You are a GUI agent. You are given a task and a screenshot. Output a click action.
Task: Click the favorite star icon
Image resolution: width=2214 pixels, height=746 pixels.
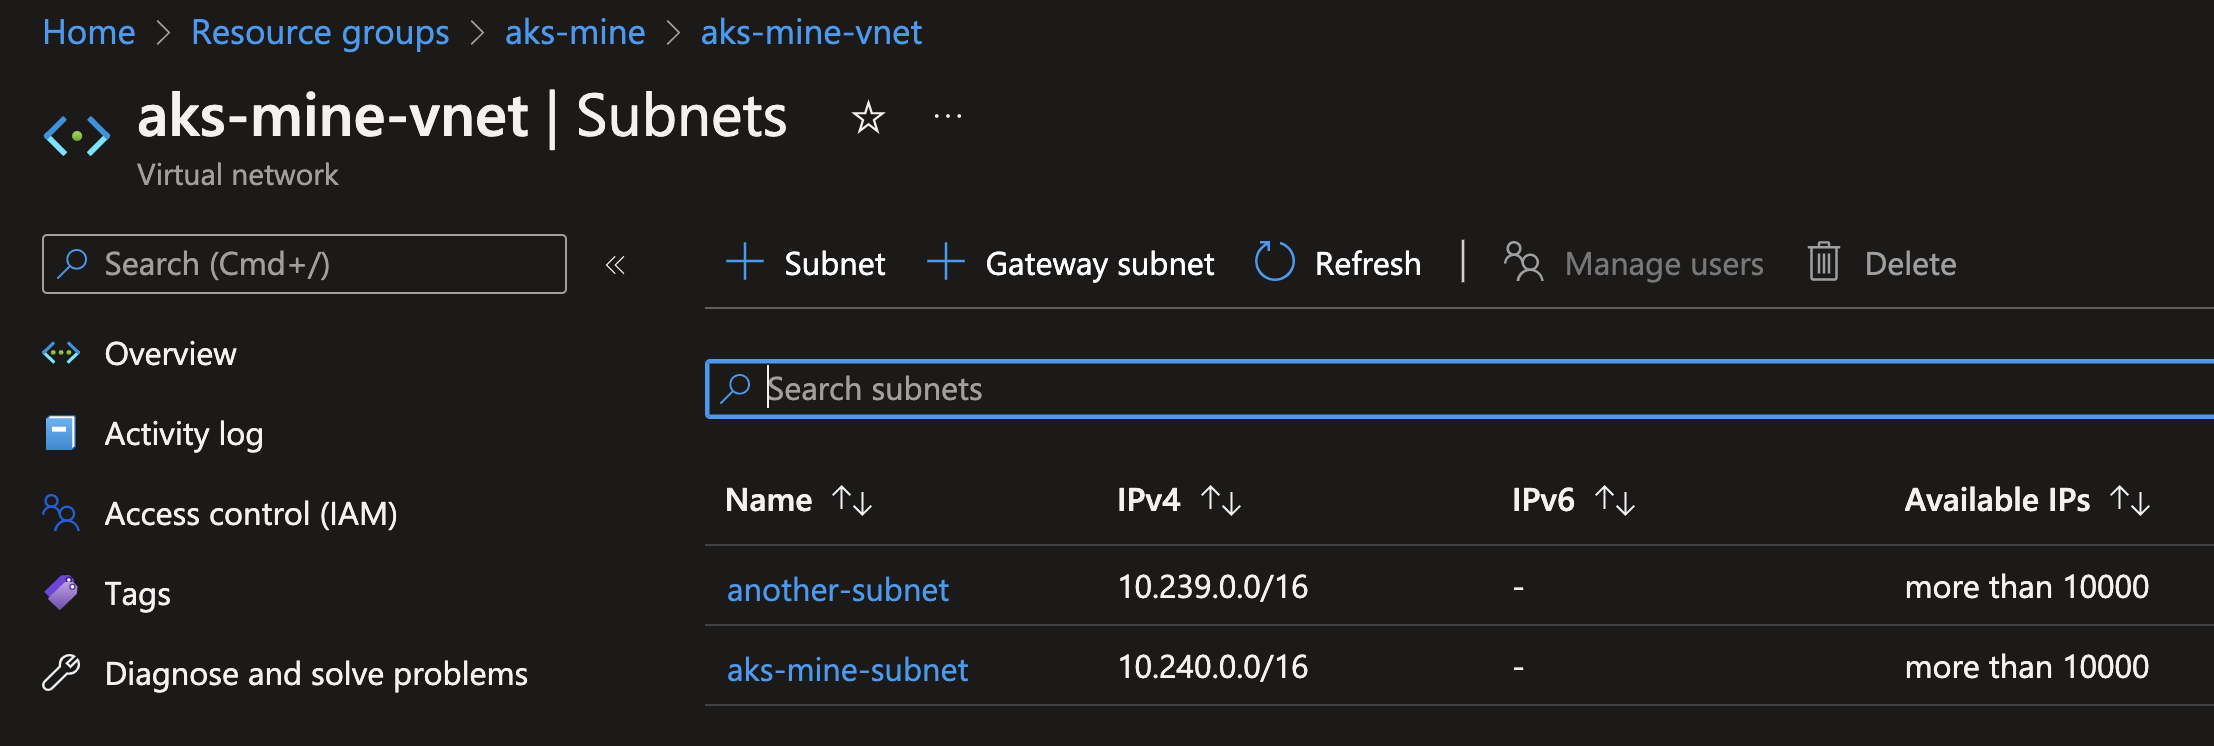[x=868, y=118]
